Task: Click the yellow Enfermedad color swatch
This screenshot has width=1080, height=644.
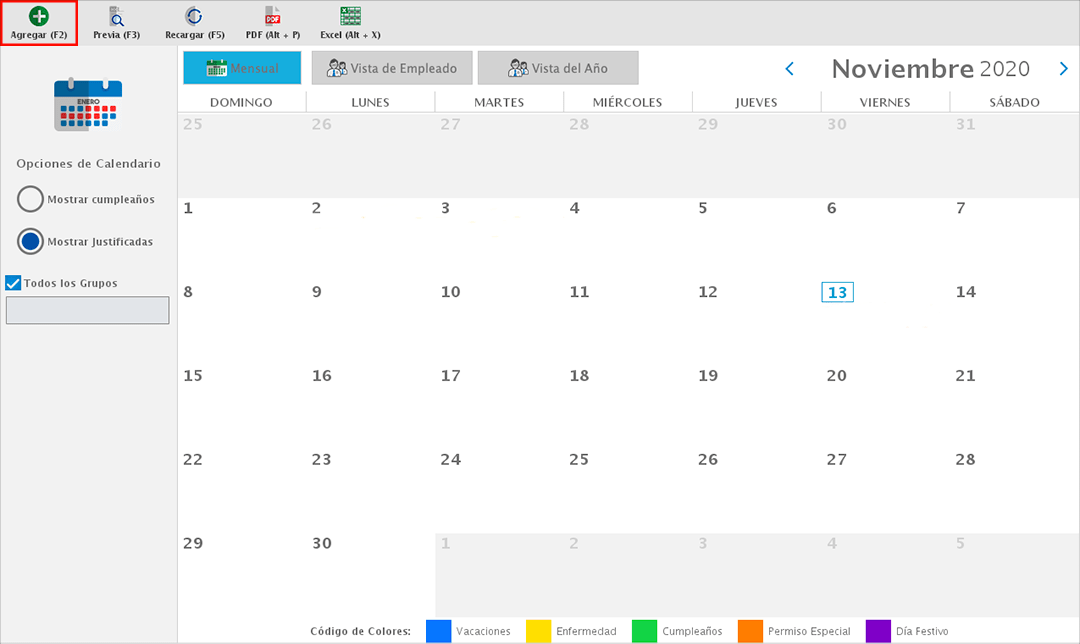Action: [x=538, y=631]
